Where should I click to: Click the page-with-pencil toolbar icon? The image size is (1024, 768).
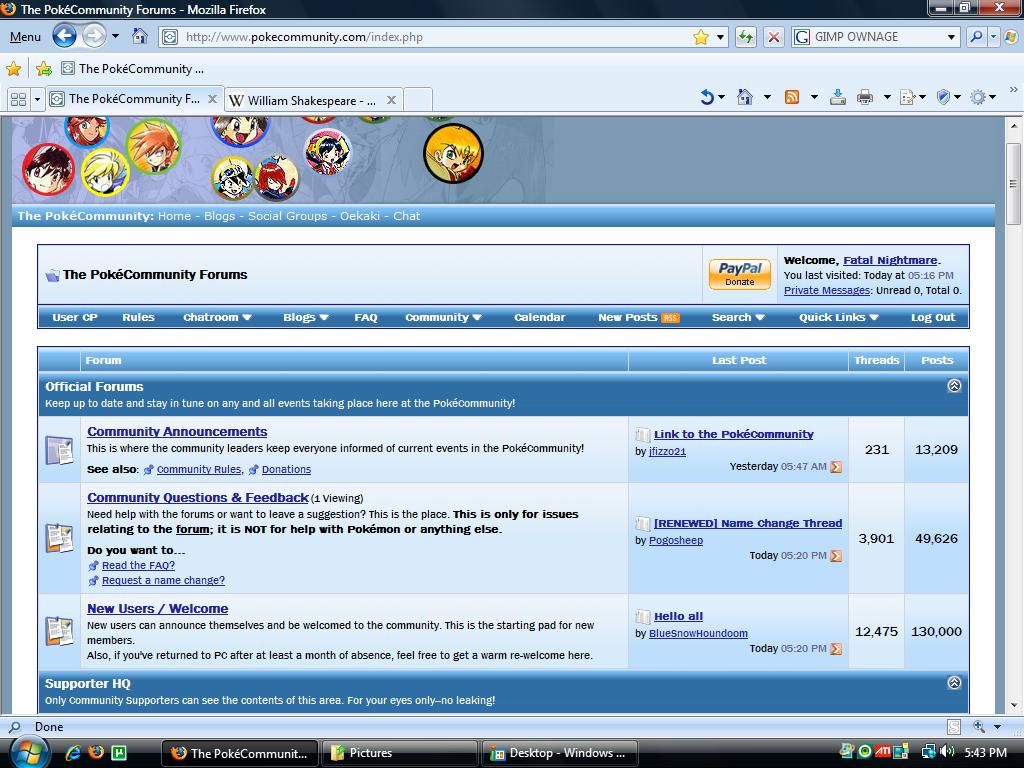coord(907,97)
